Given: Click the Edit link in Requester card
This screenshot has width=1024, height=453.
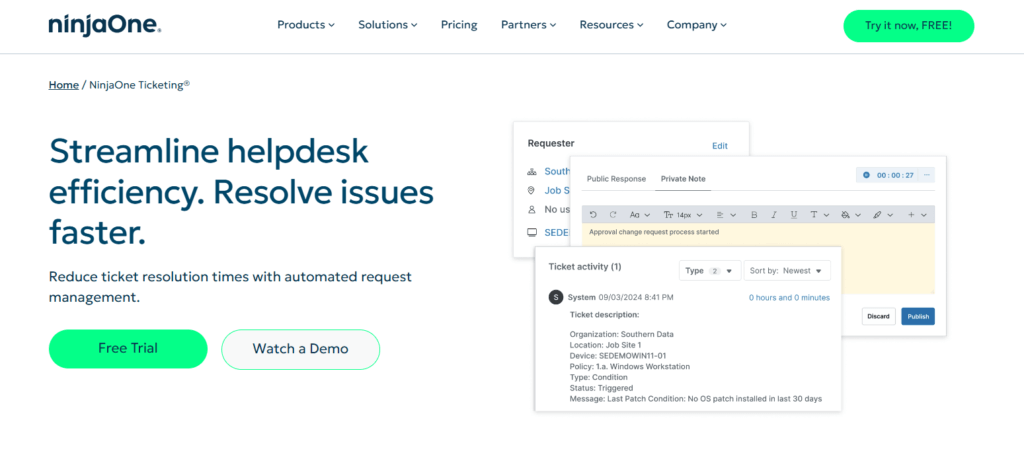Looking at the screenshot, I should [720, 146].
